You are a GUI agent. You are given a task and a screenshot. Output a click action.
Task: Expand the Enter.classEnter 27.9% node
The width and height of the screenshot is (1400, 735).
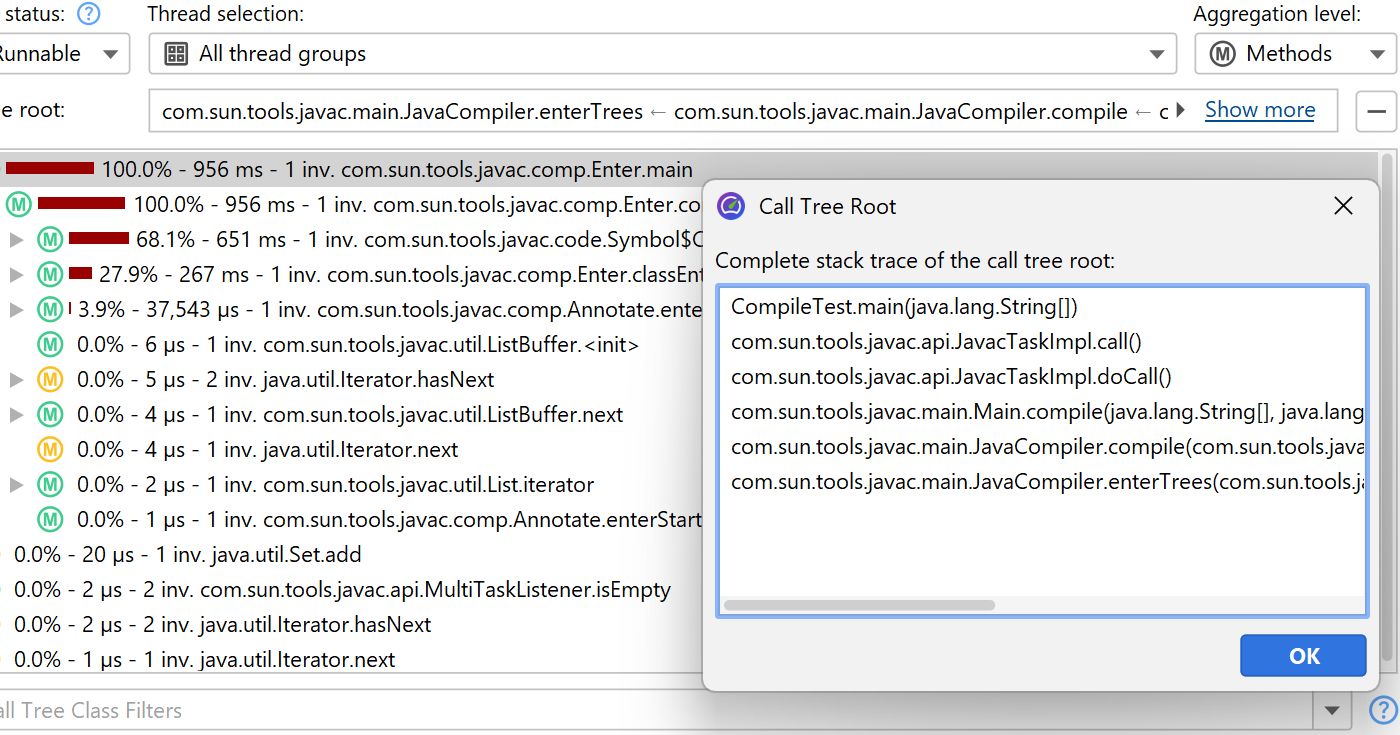(x=16, y=275)
